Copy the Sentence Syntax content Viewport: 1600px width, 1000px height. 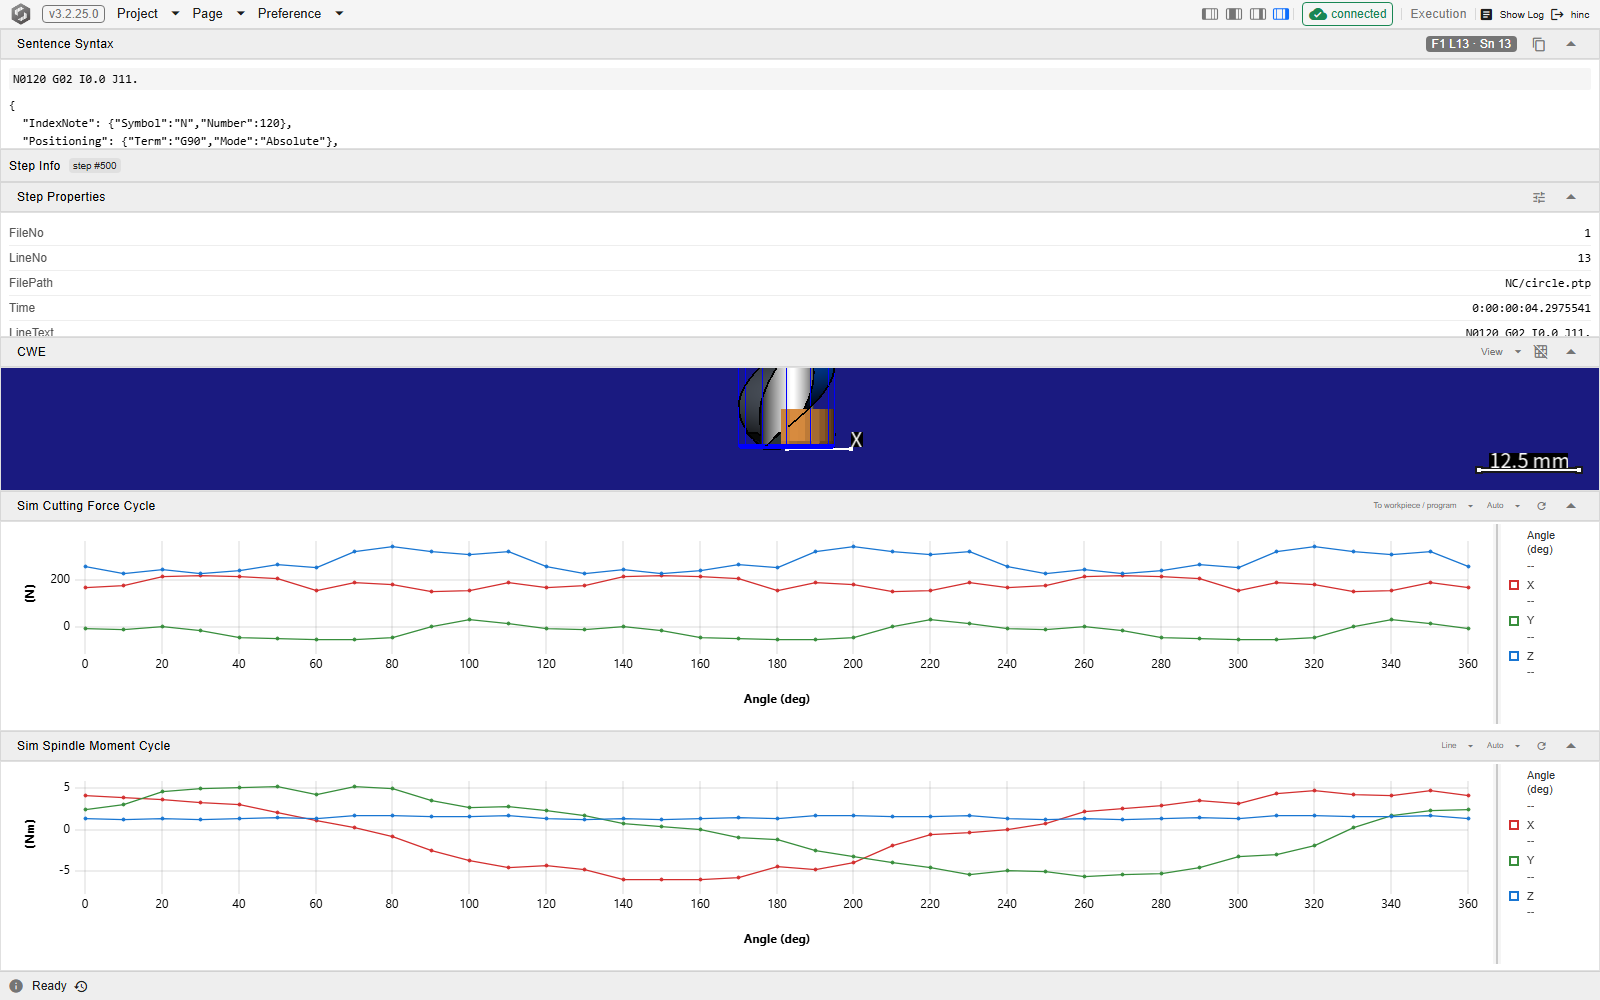coord(1539,44)
